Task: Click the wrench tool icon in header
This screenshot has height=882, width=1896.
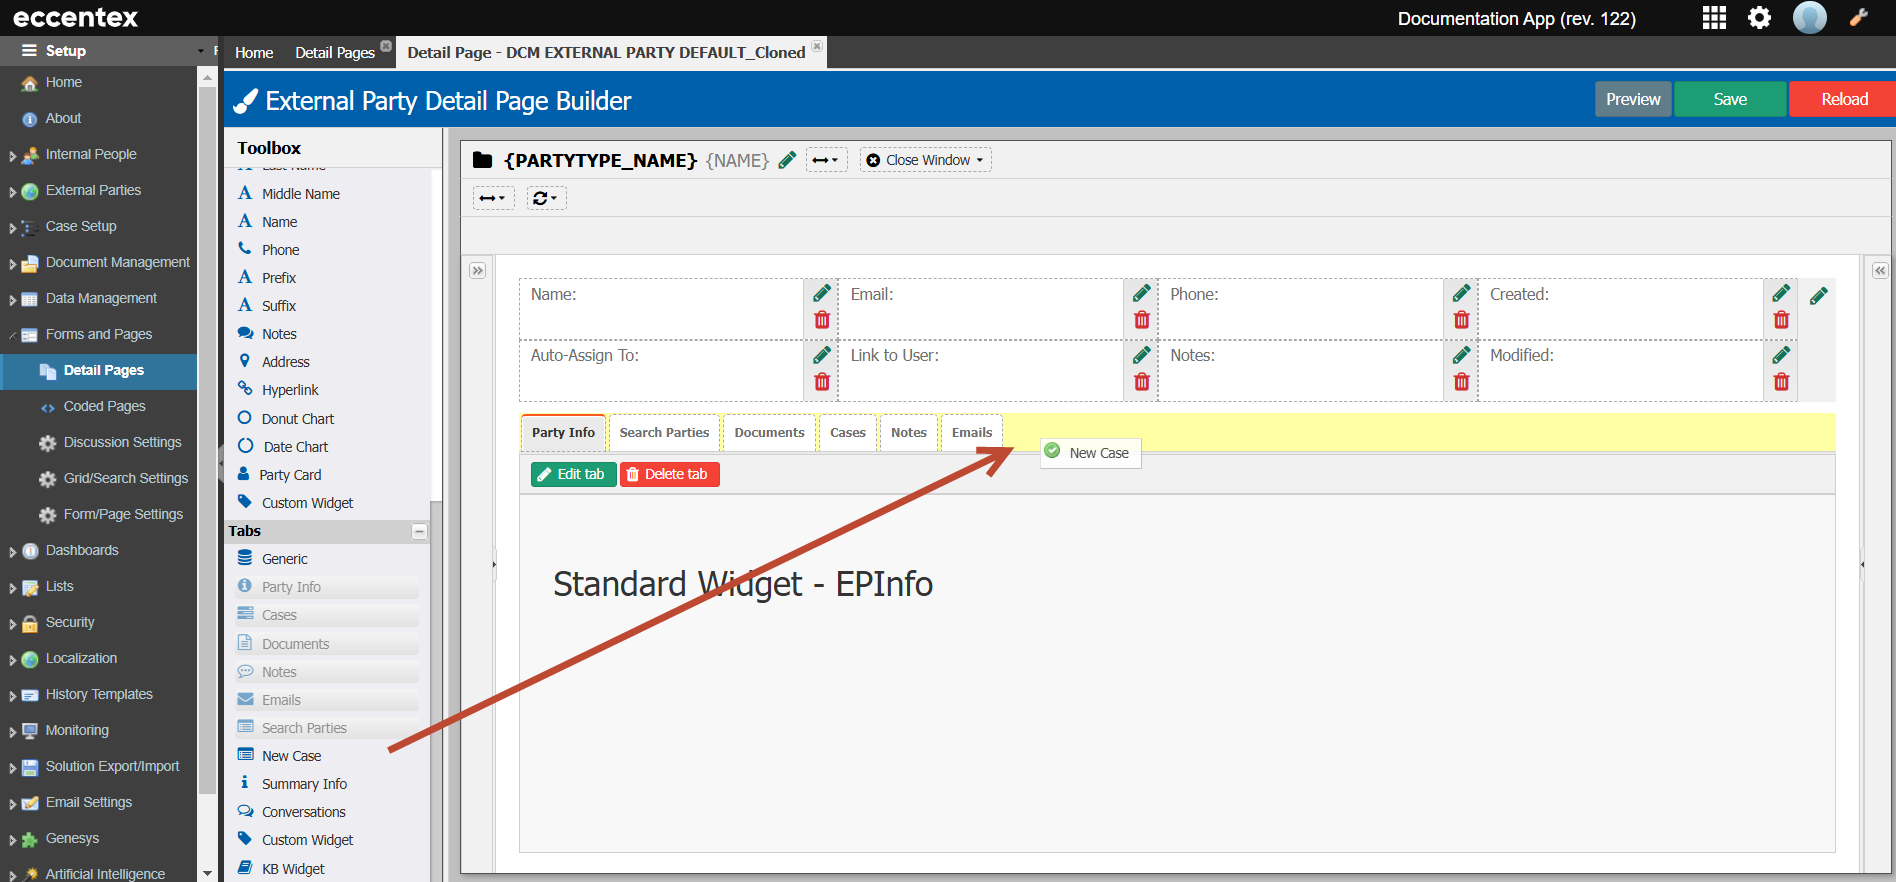Action: 1859,17
